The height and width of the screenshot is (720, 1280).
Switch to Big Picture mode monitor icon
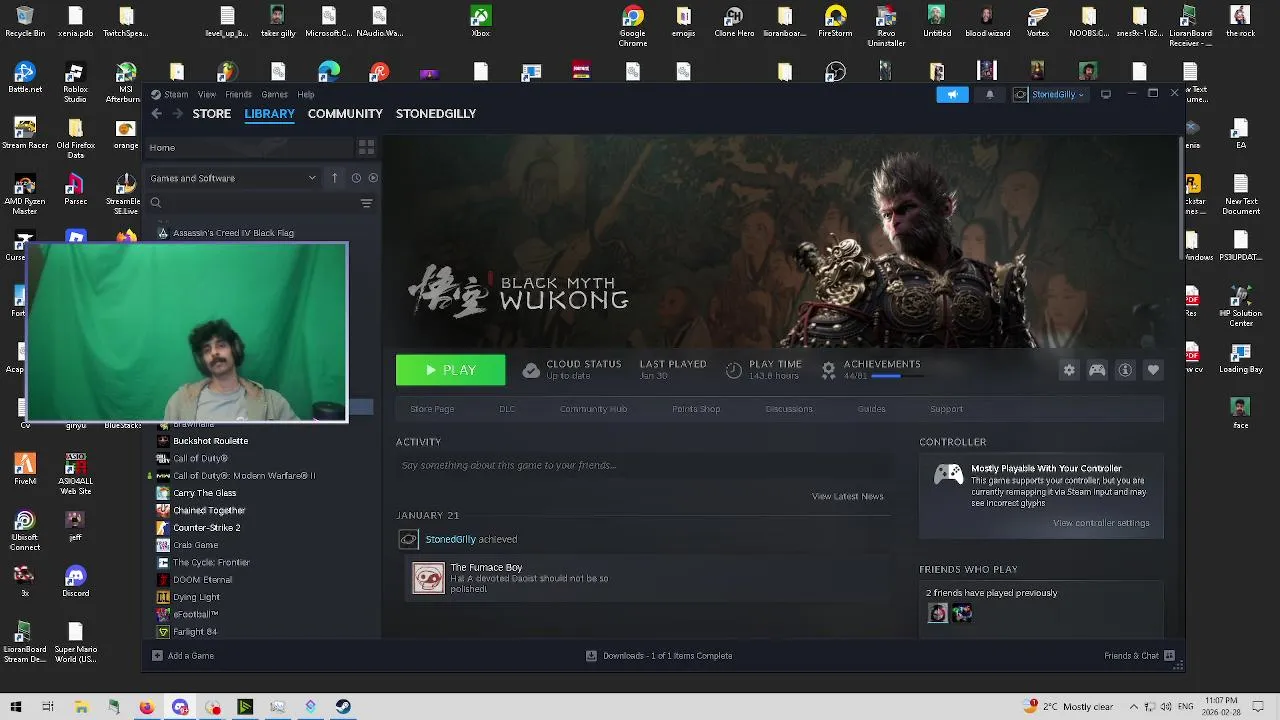coord(1106,94)
